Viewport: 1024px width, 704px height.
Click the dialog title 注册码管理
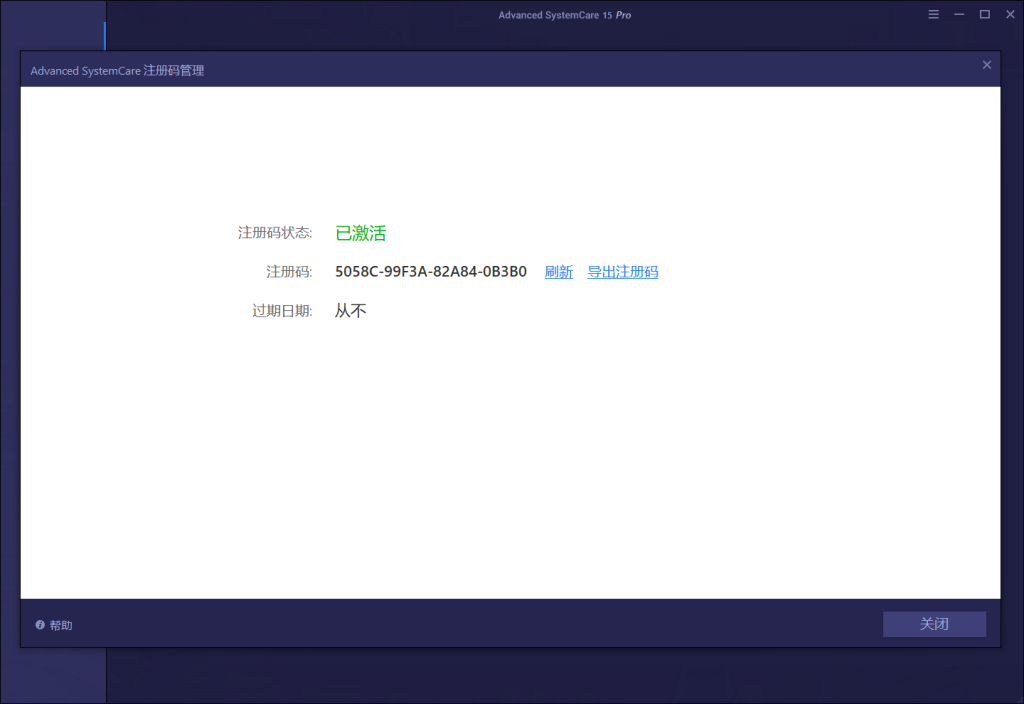pos(174,71)
